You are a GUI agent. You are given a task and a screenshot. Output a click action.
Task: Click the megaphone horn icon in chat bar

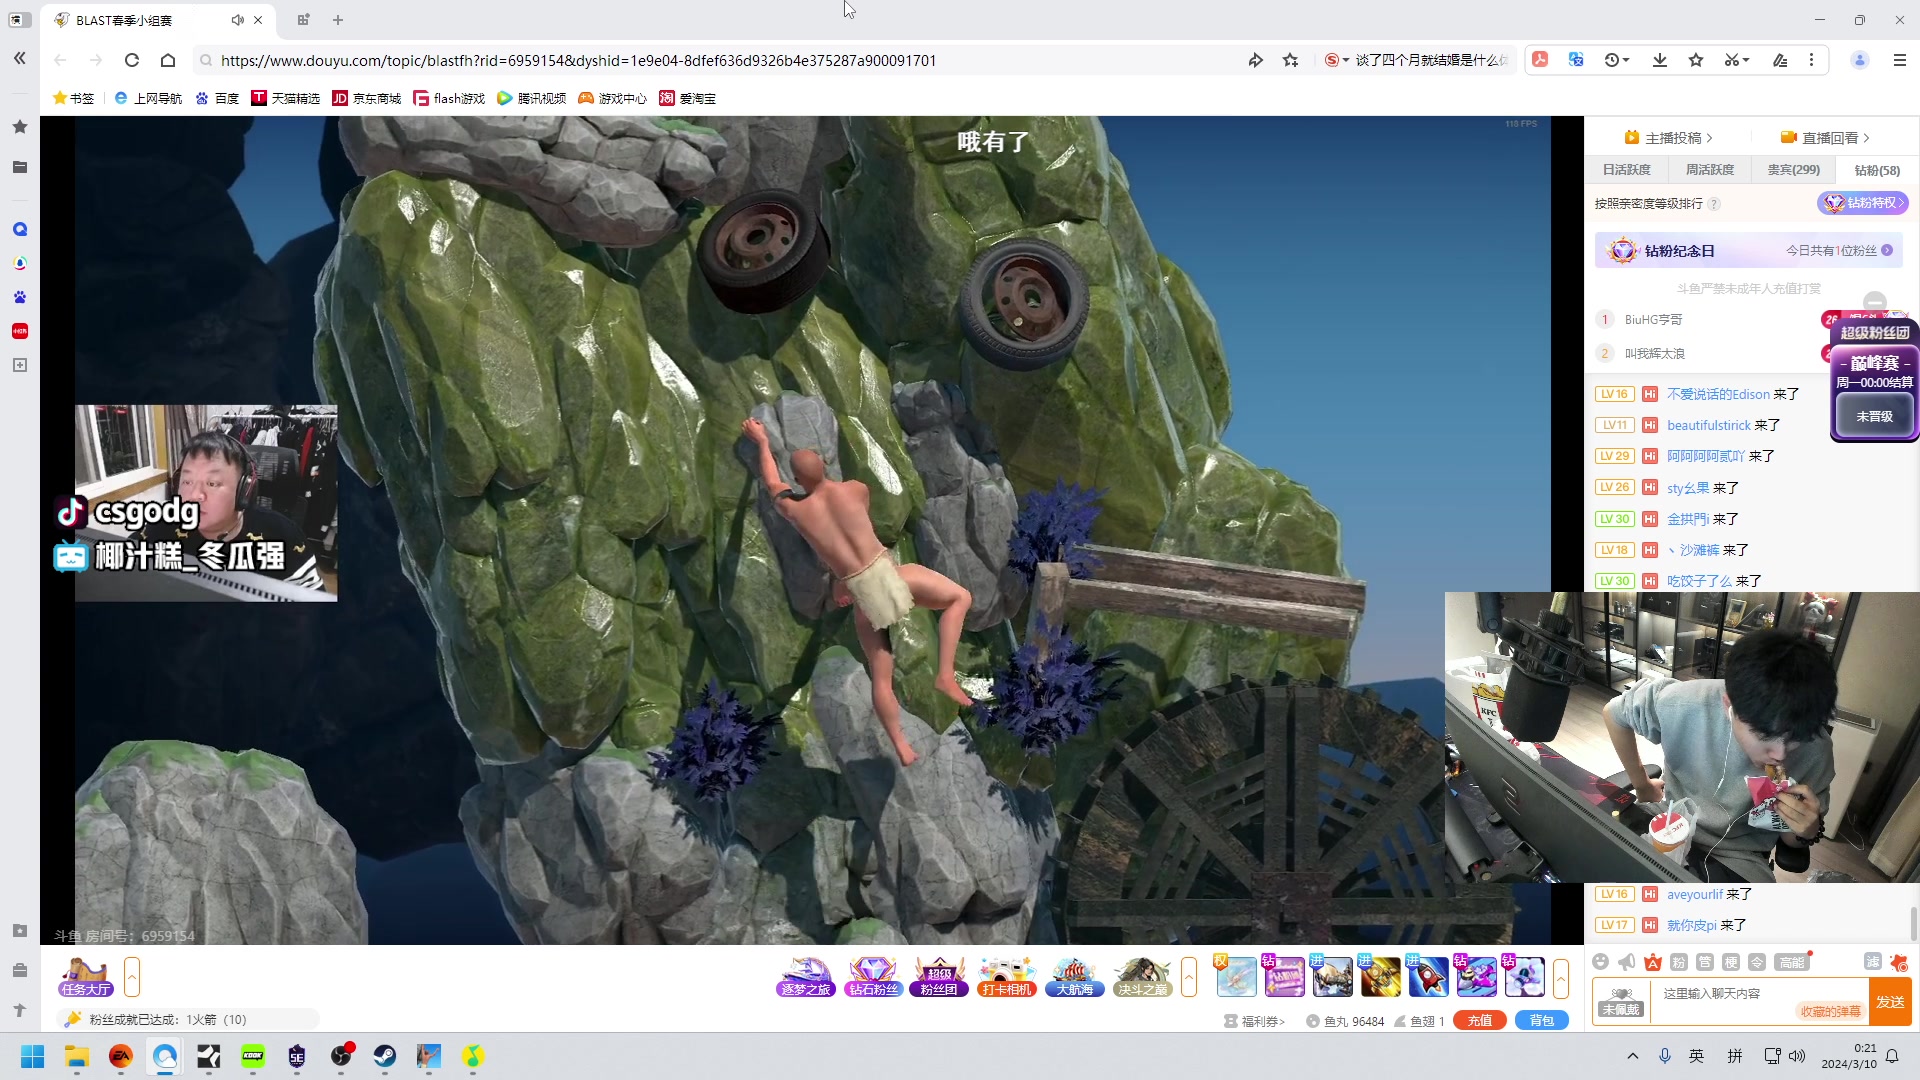coord(1627,962)
